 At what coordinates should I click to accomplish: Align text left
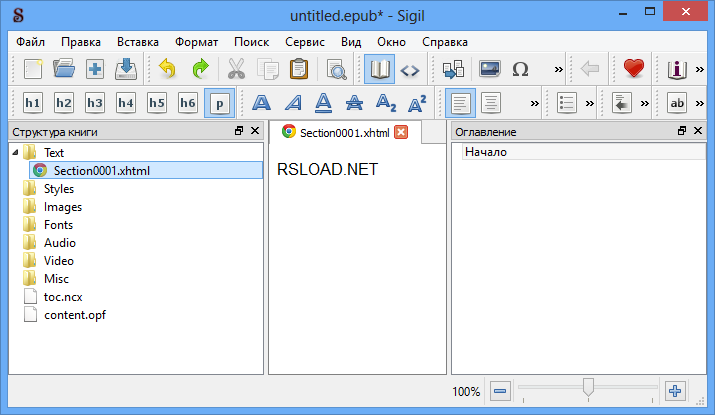tap(460, 103)
